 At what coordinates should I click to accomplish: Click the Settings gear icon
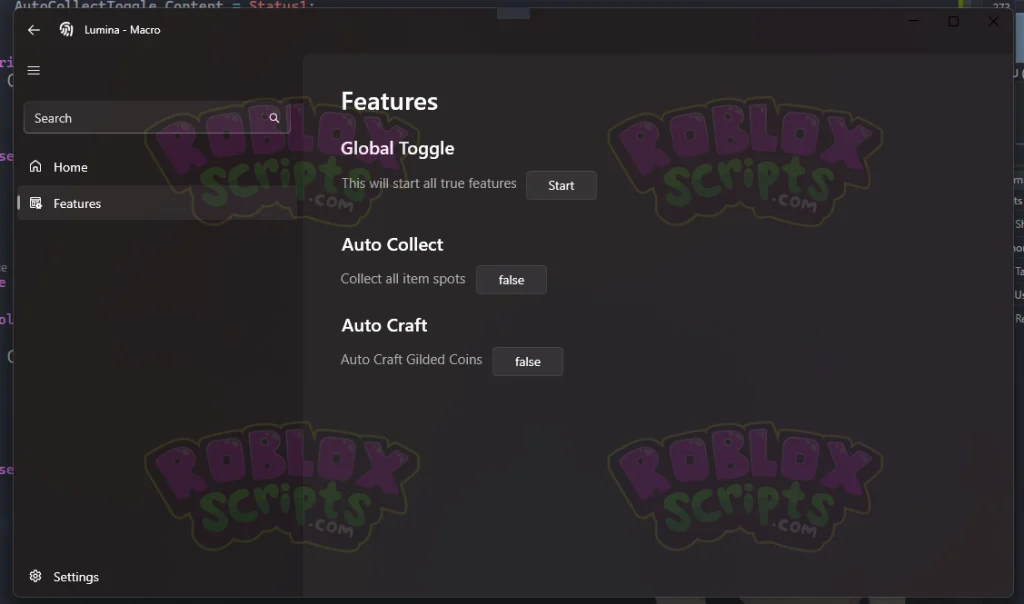click(35, 576)
